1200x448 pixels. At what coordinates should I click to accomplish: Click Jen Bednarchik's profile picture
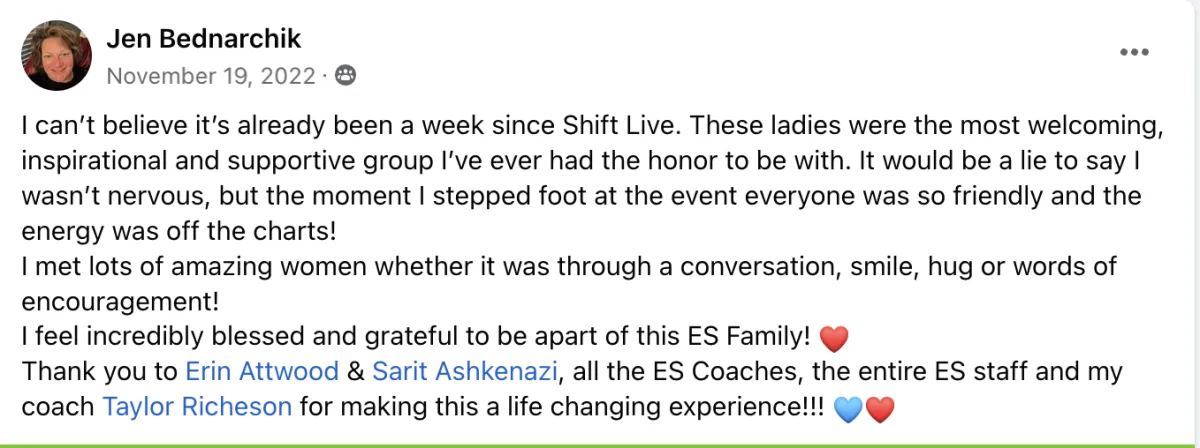(x=56, y=56)
